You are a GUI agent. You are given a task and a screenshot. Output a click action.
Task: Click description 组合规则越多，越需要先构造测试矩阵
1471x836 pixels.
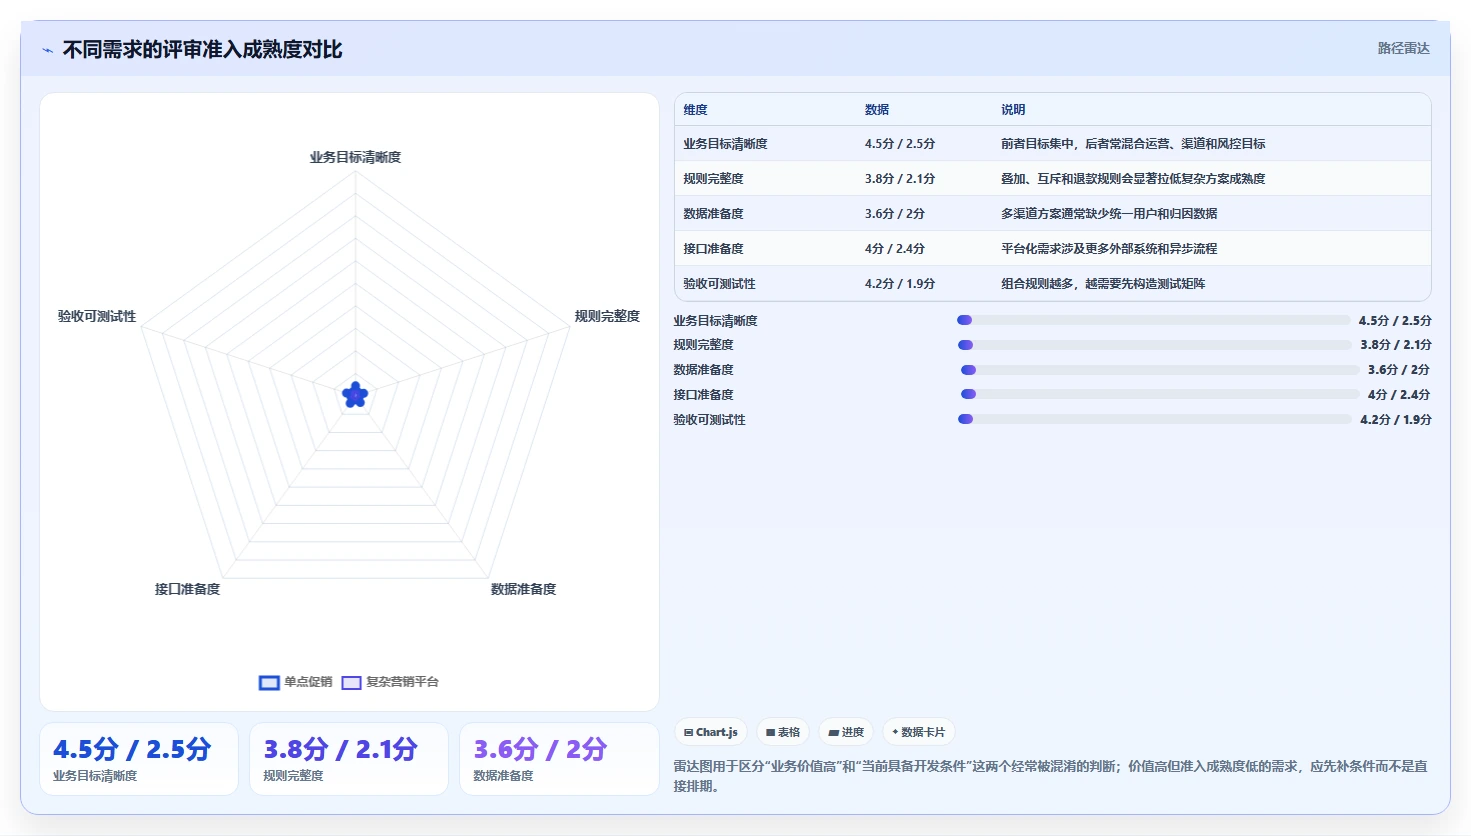pyautogui.click(x=1103, y=284)
